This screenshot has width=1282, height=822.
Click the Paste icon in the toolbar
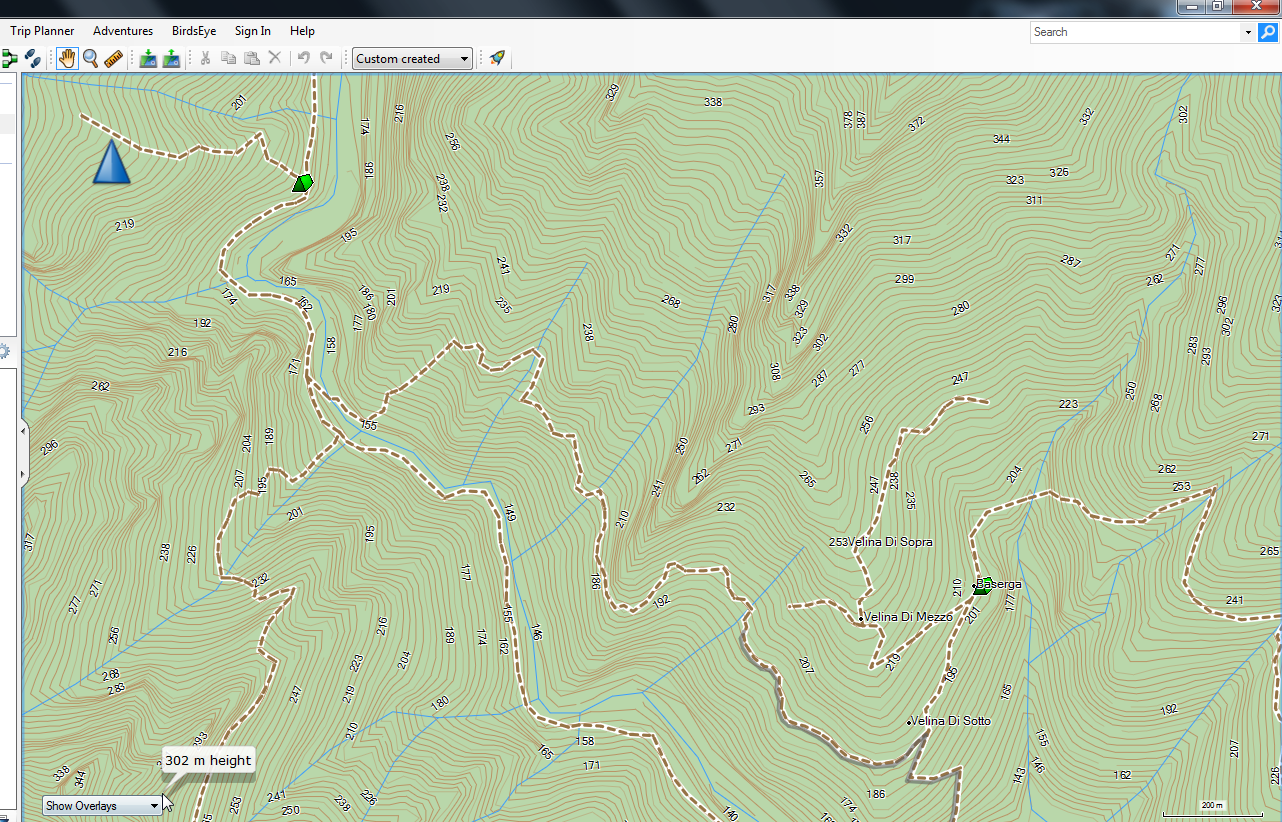[x=251, y=57]
